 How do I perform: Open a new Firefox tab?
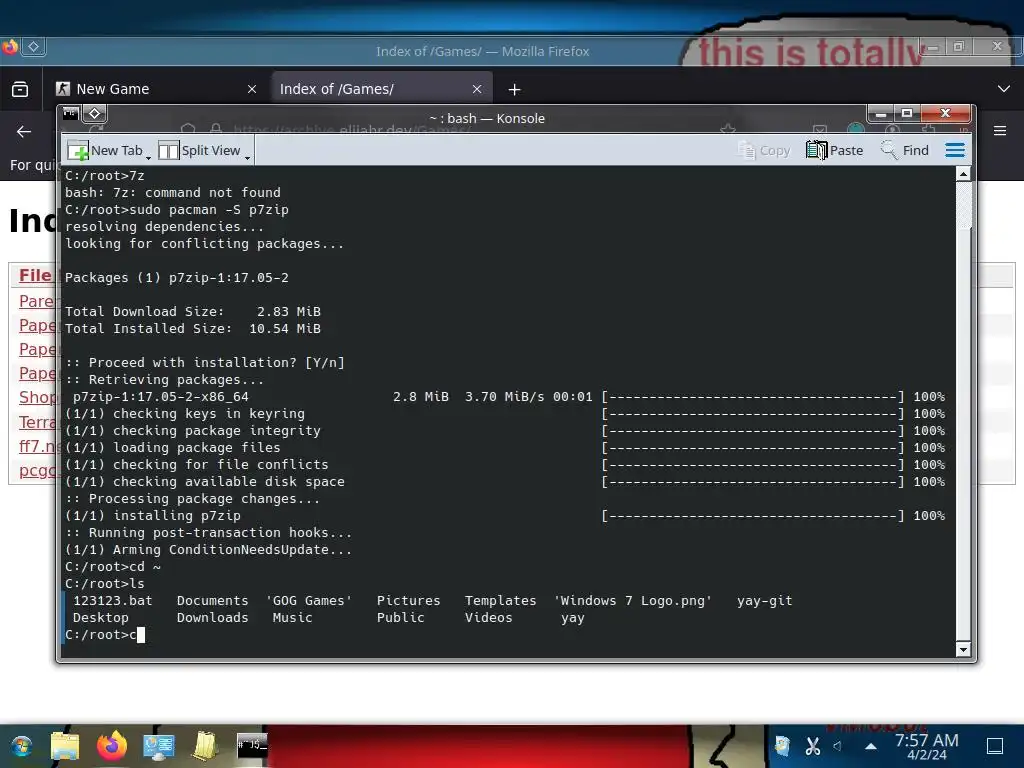pyautogui.click(x=515, y=89)
